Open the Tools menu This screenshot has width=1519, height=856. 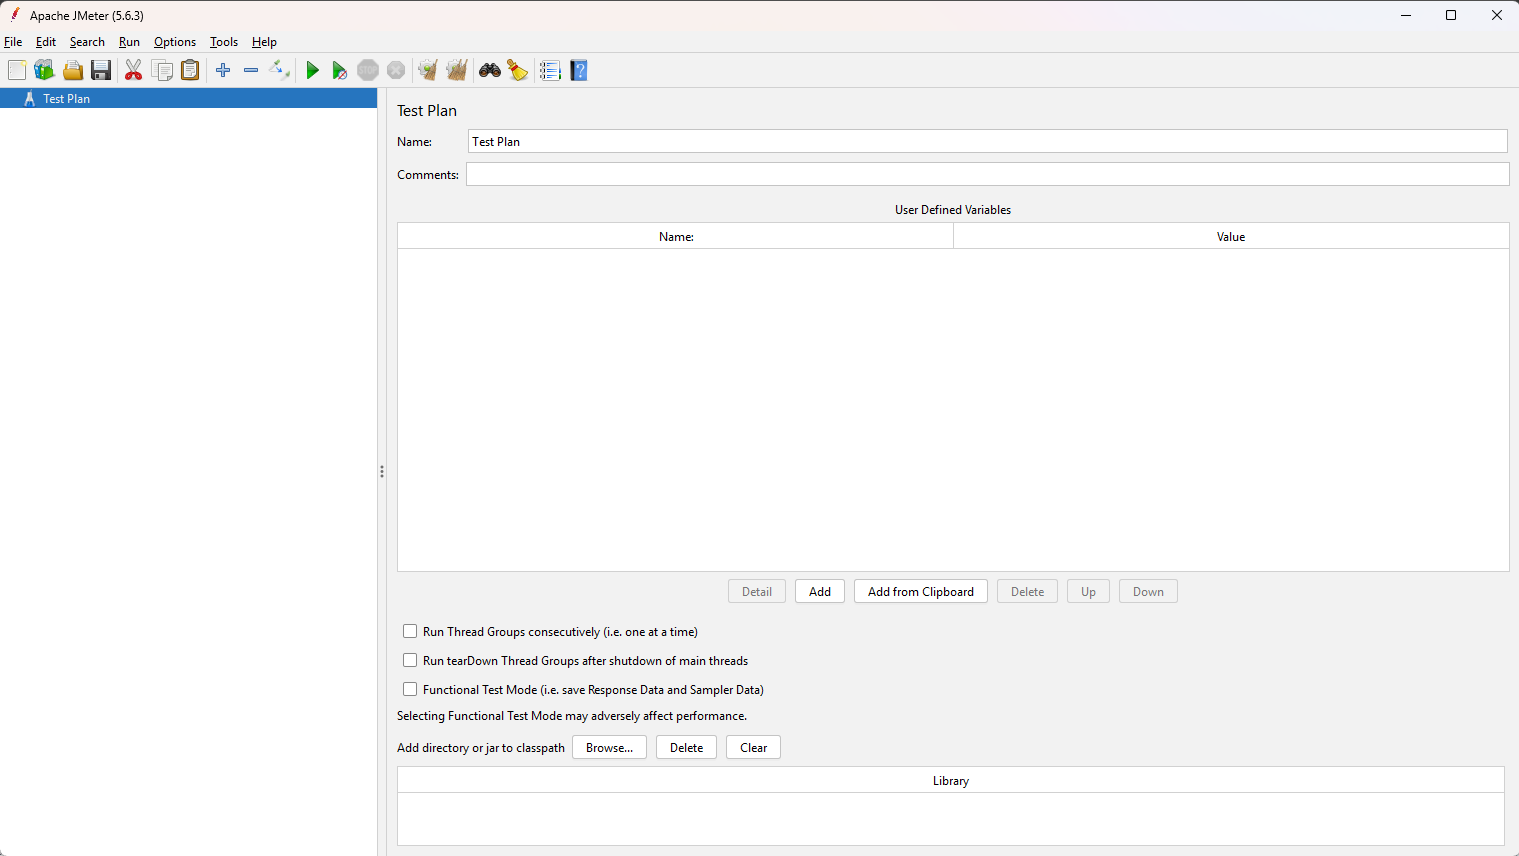click(224, 42)
